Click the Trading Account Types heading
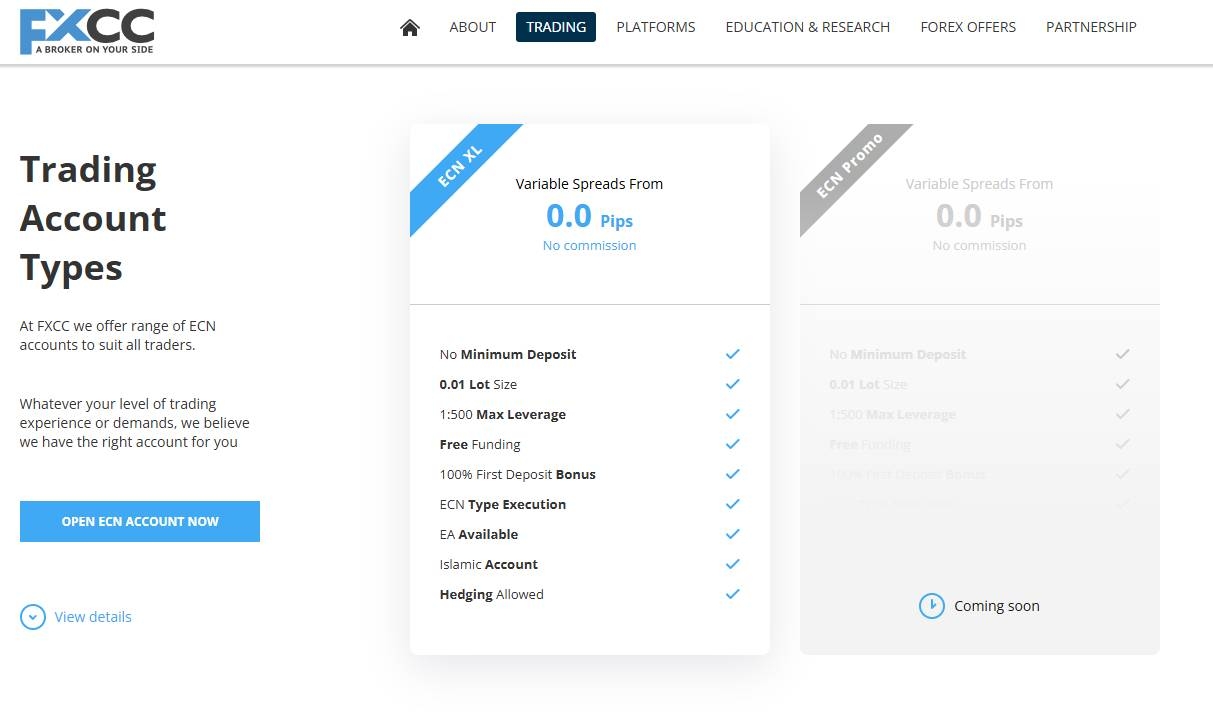The height and width of the screenshot is (714, 1213). point(93,219)
